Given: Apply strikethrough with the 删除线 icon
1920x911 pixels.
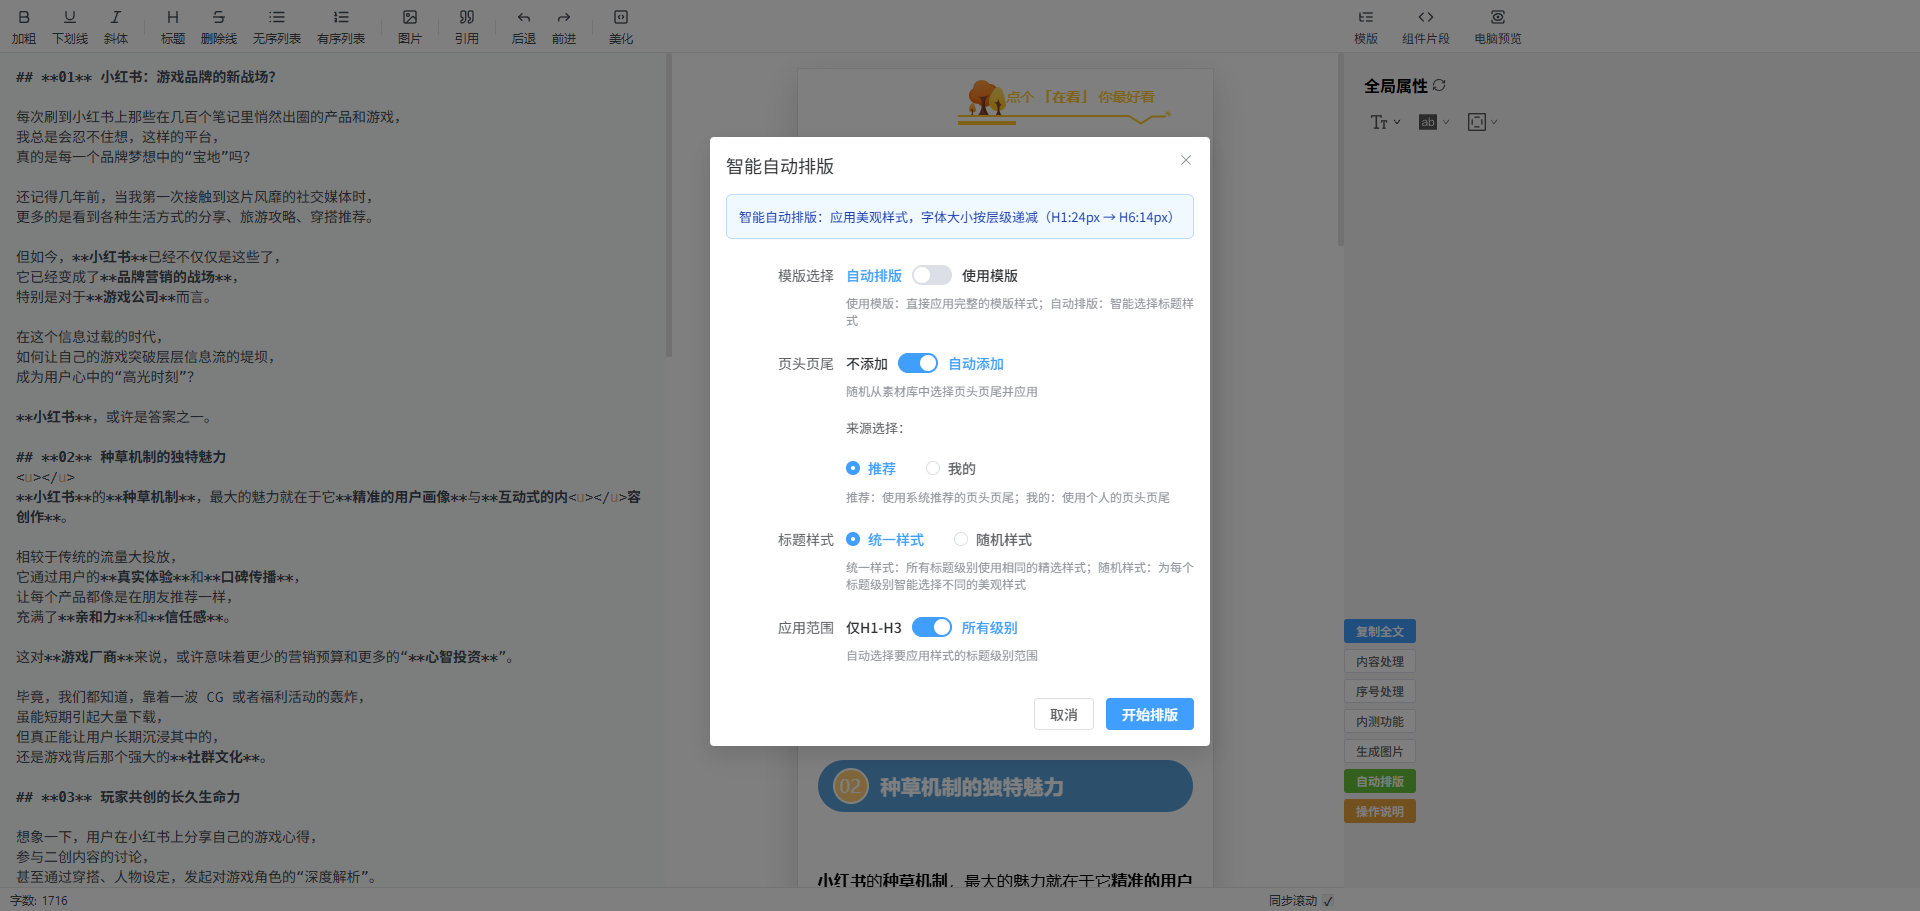Looking at the screenshot, I should click(219, 27).
